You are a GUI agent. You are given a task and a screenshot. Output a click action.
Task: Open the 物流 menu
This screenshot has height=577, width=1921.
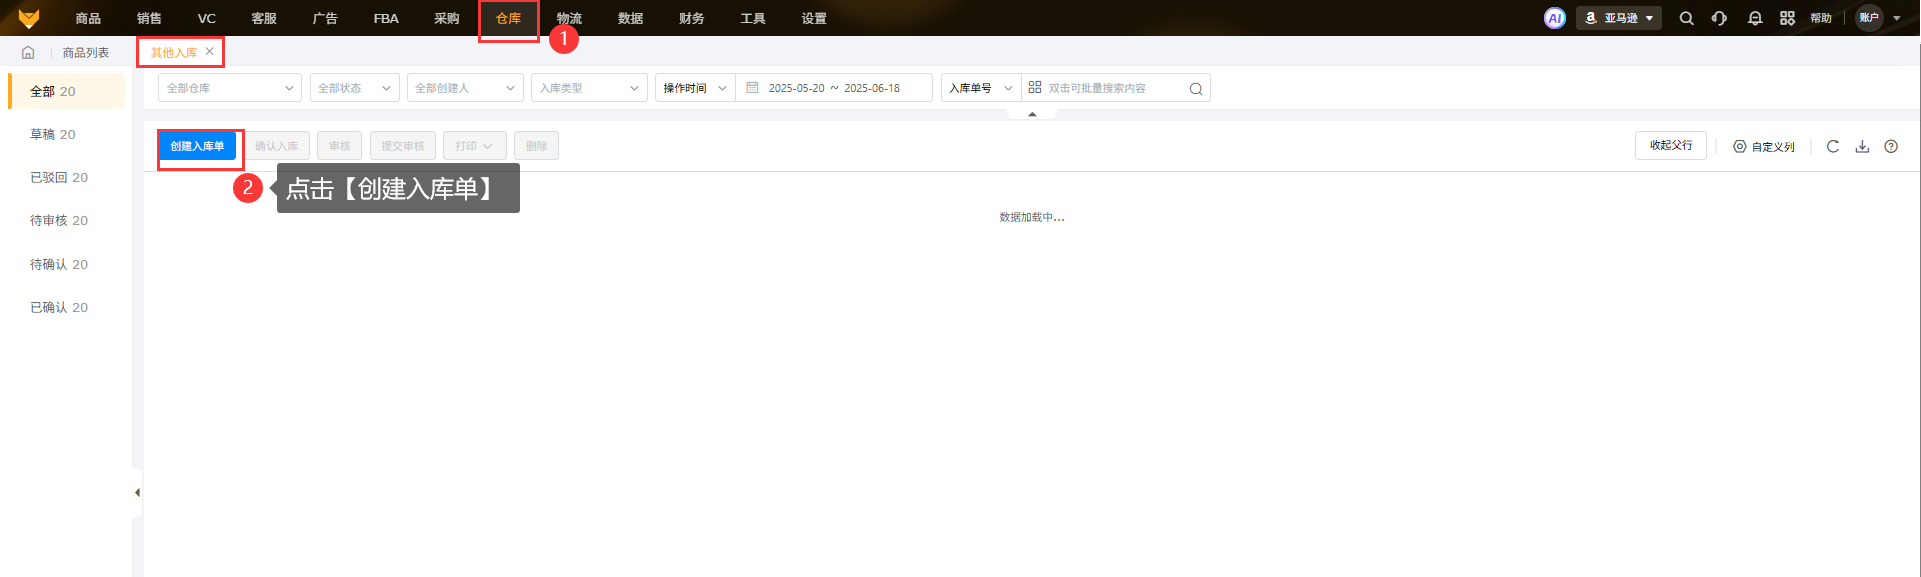click(x=569, y=18)
